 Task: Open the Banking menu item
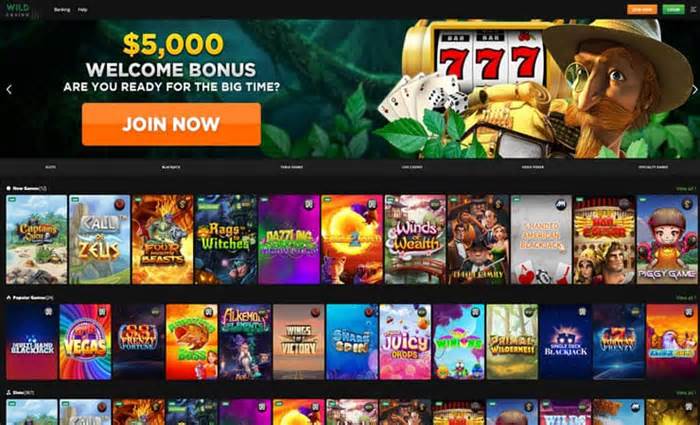[x=62, y=9]
